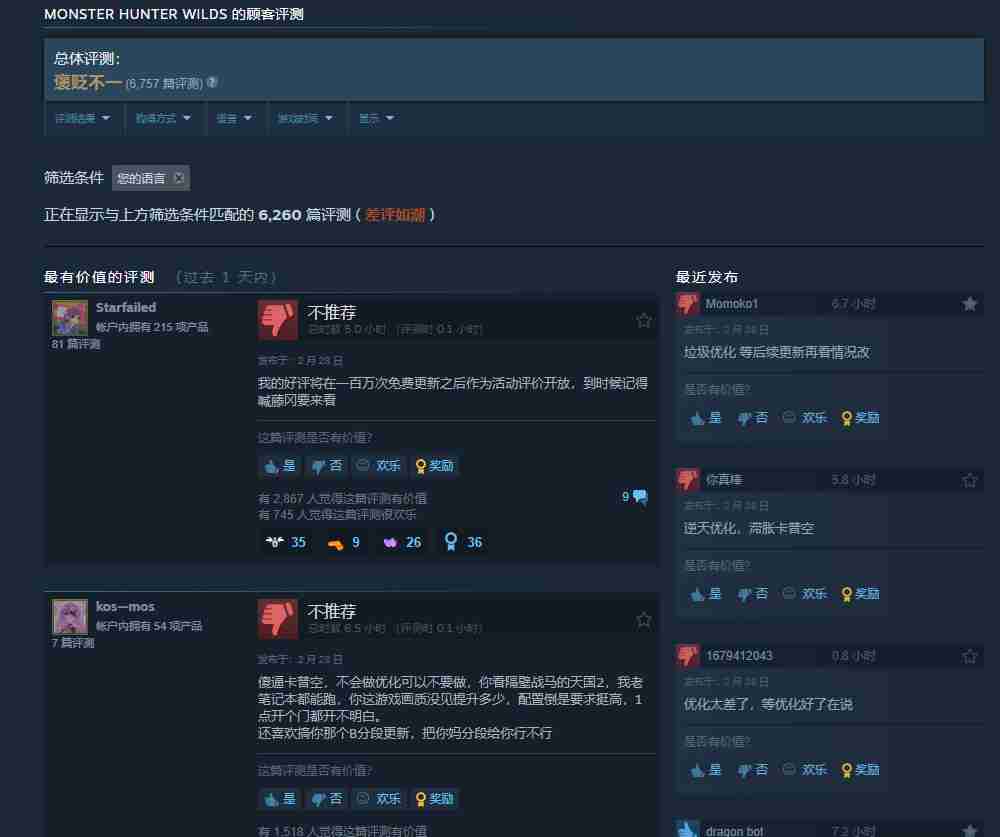The width and height of the screenshot is (1000, 837).
Task: Click the orange award icon showing 9
Action: coord(336,541)
